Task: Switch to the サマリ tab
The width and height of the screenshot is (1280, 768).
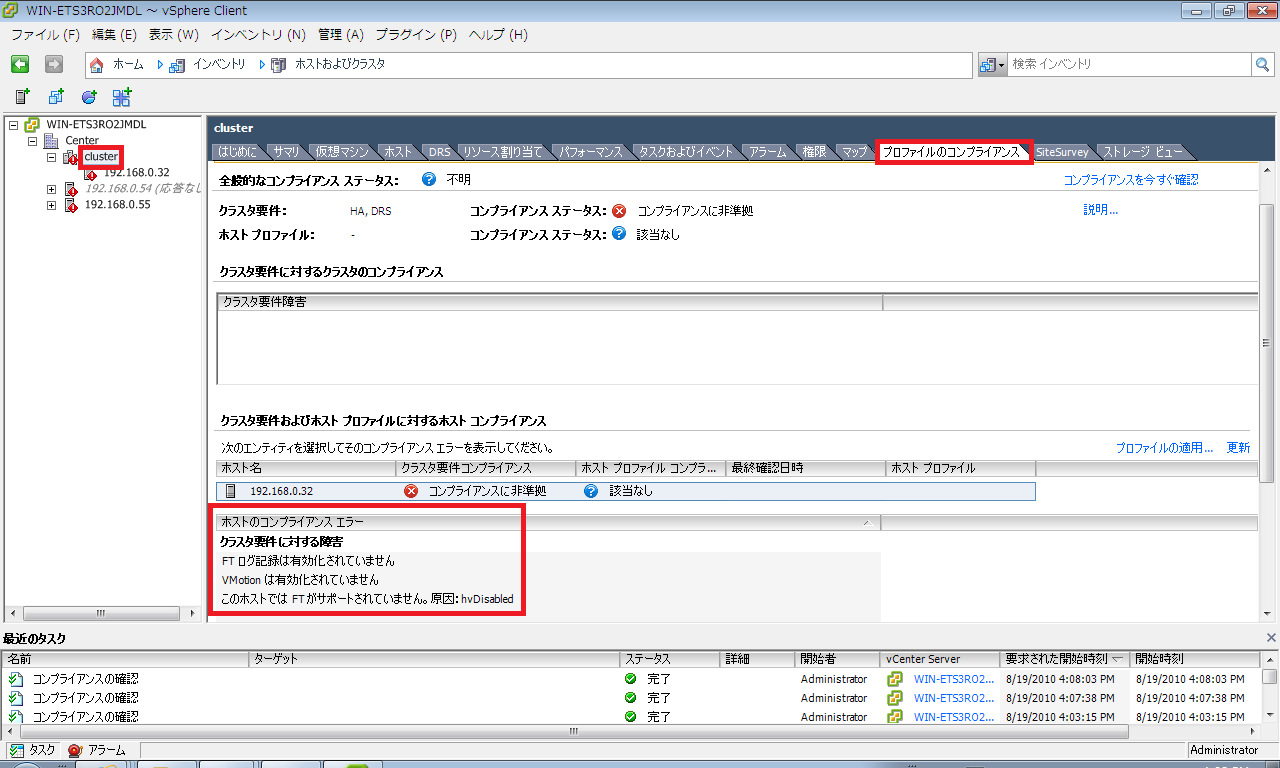Action: 286,152
